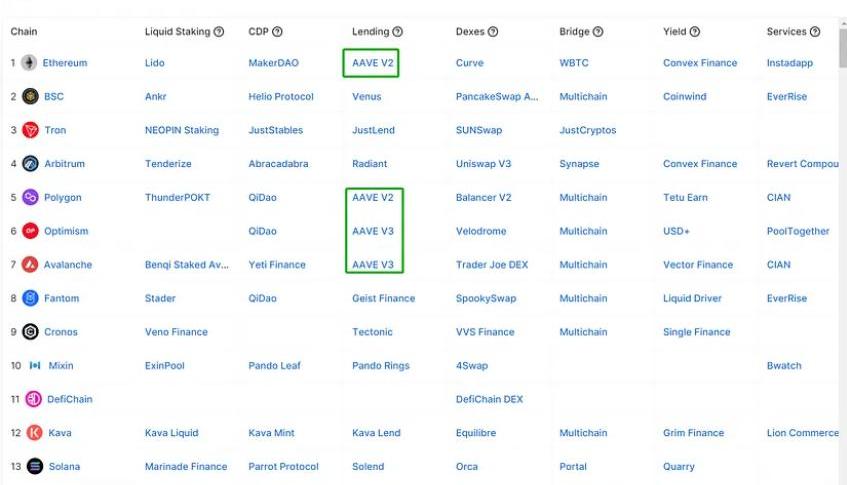Click the Tron chain logo icon
Viewport: 847px width, 485px height.
(30, 131)
